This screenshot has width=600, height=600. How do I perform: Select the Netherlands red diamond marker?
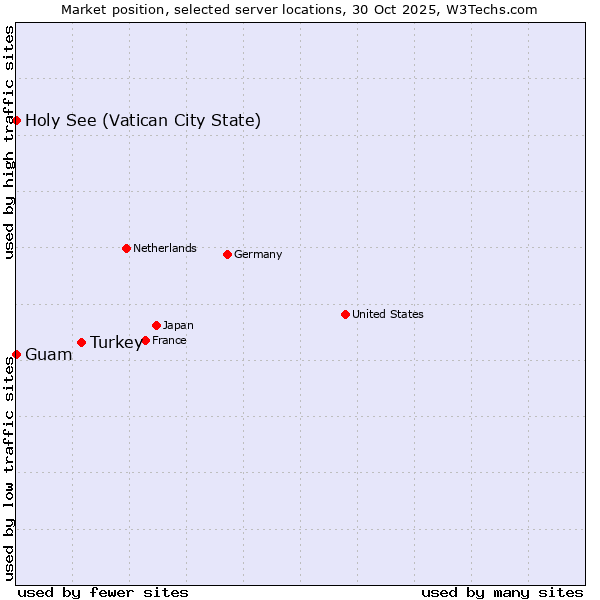(126, 248)
